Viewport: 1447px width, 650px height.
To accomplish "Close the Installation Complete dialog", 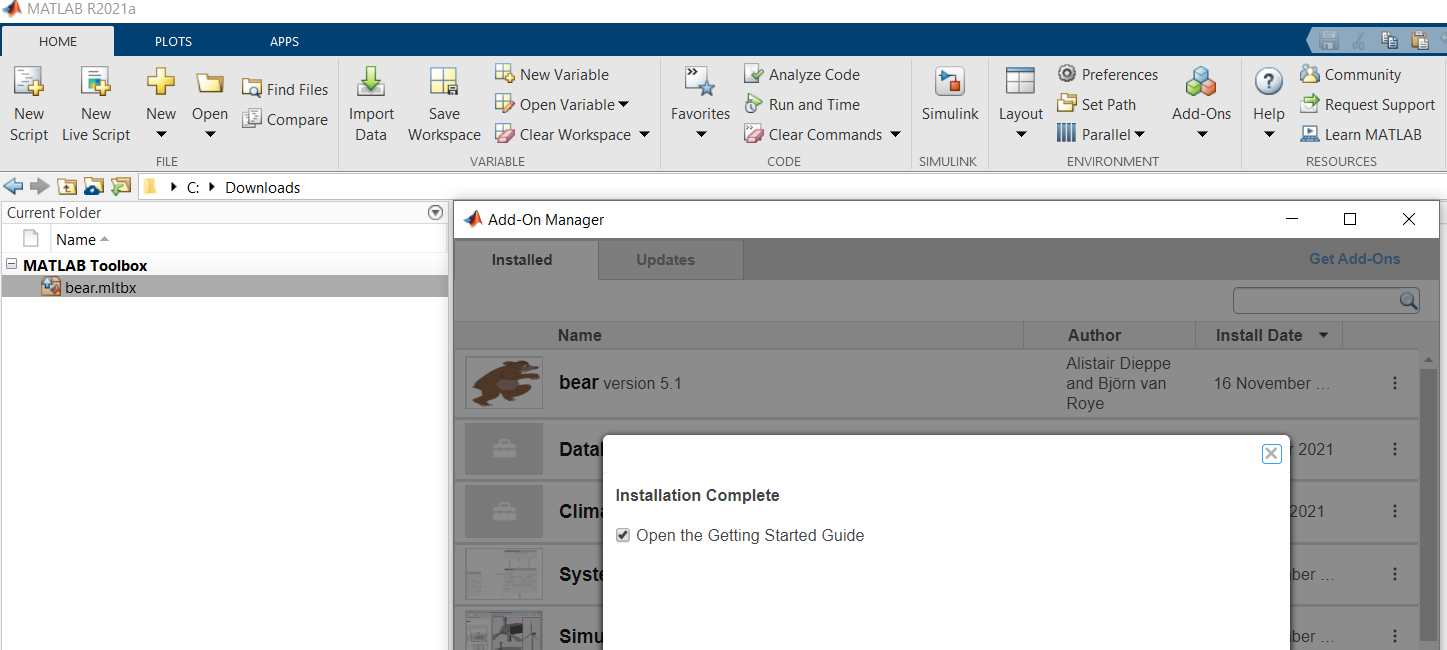I will [1271, 453].
